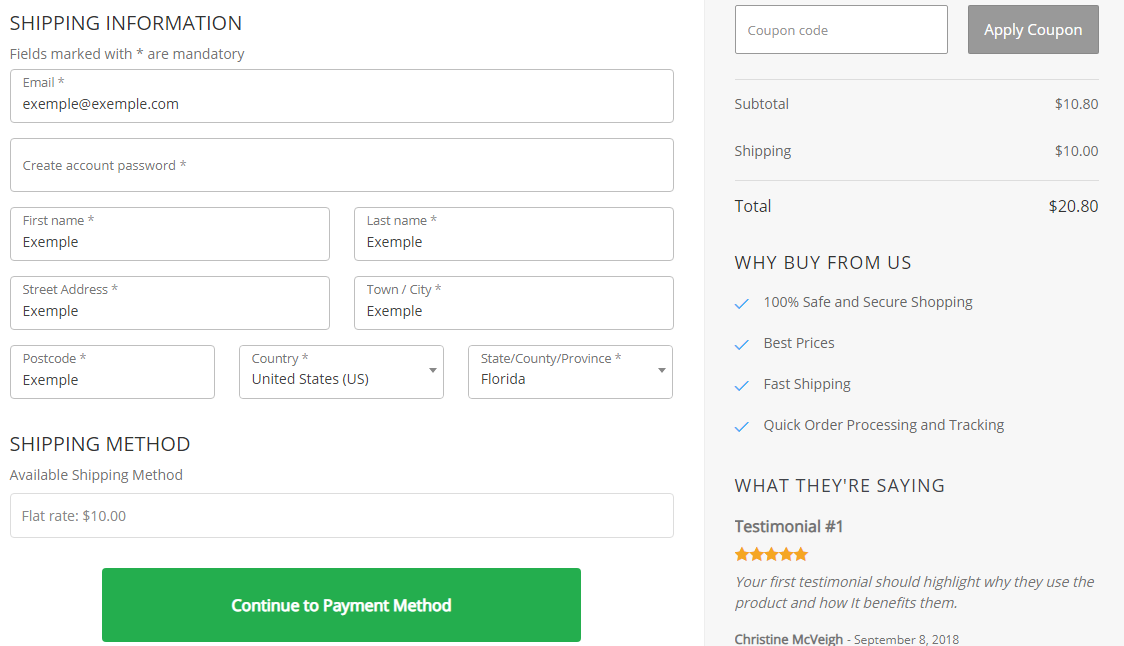Screen dimensions: 1124x646
Task: Select the Street Address field
Action: (170, 303)
